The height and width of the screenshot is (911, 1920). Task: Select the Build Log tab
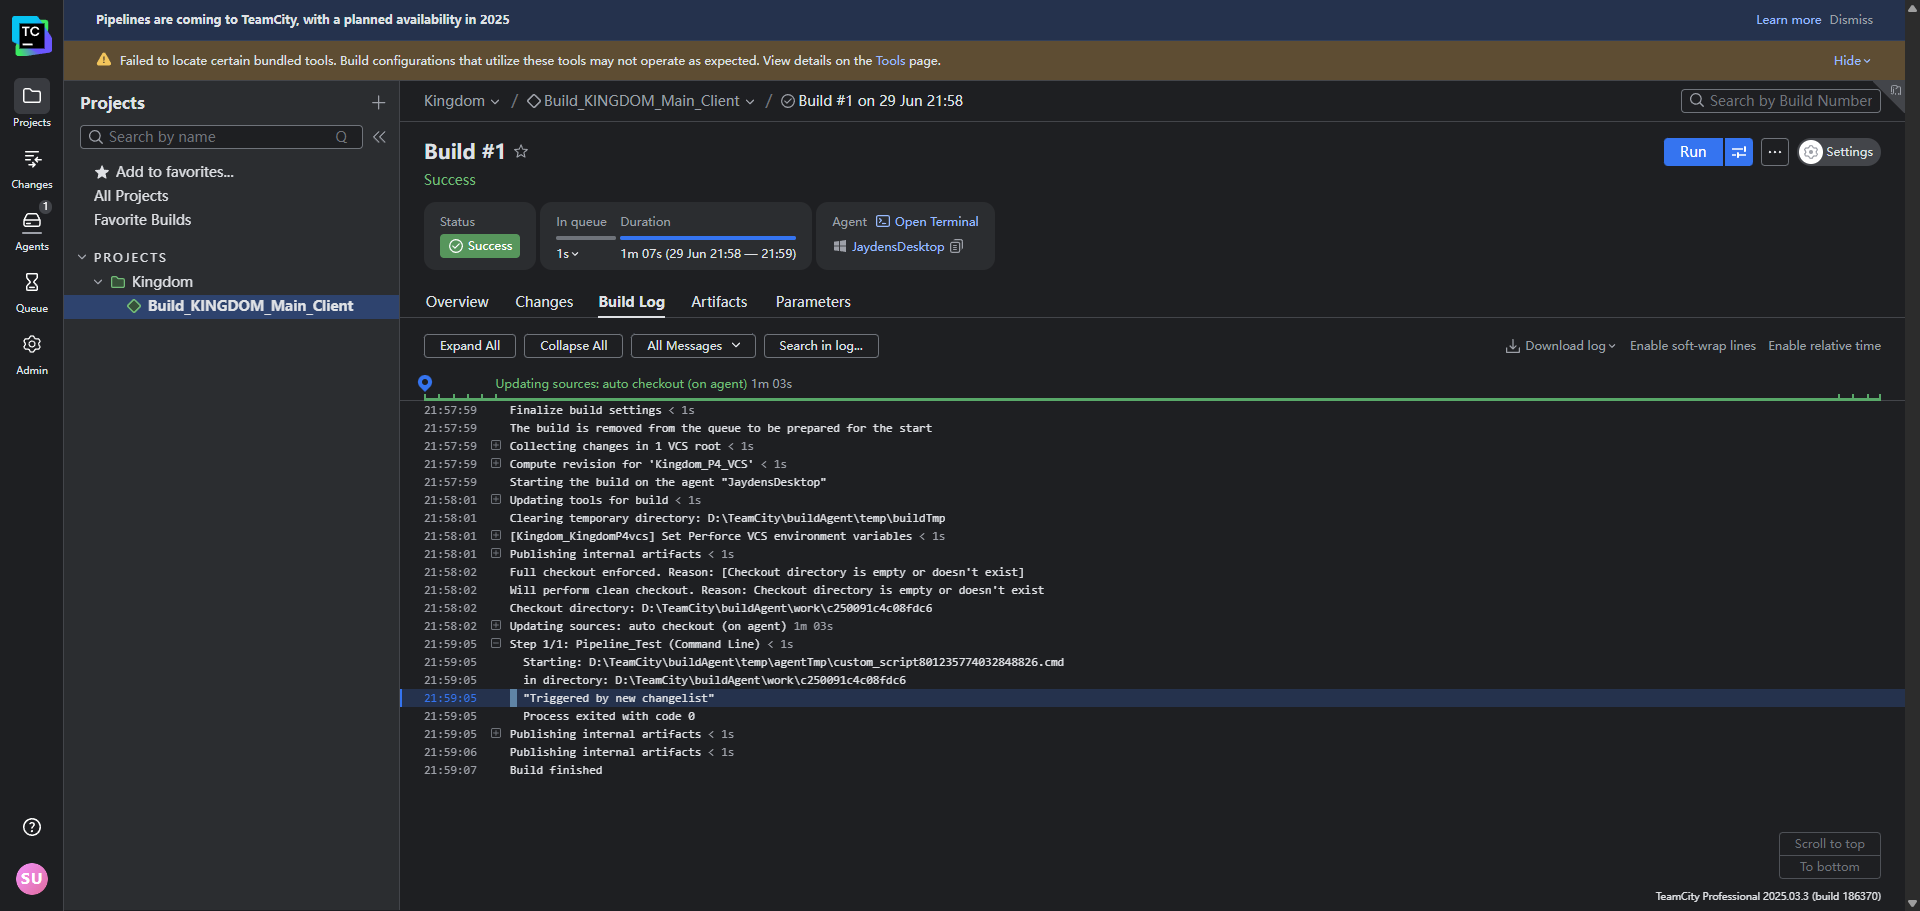(631, 302)
